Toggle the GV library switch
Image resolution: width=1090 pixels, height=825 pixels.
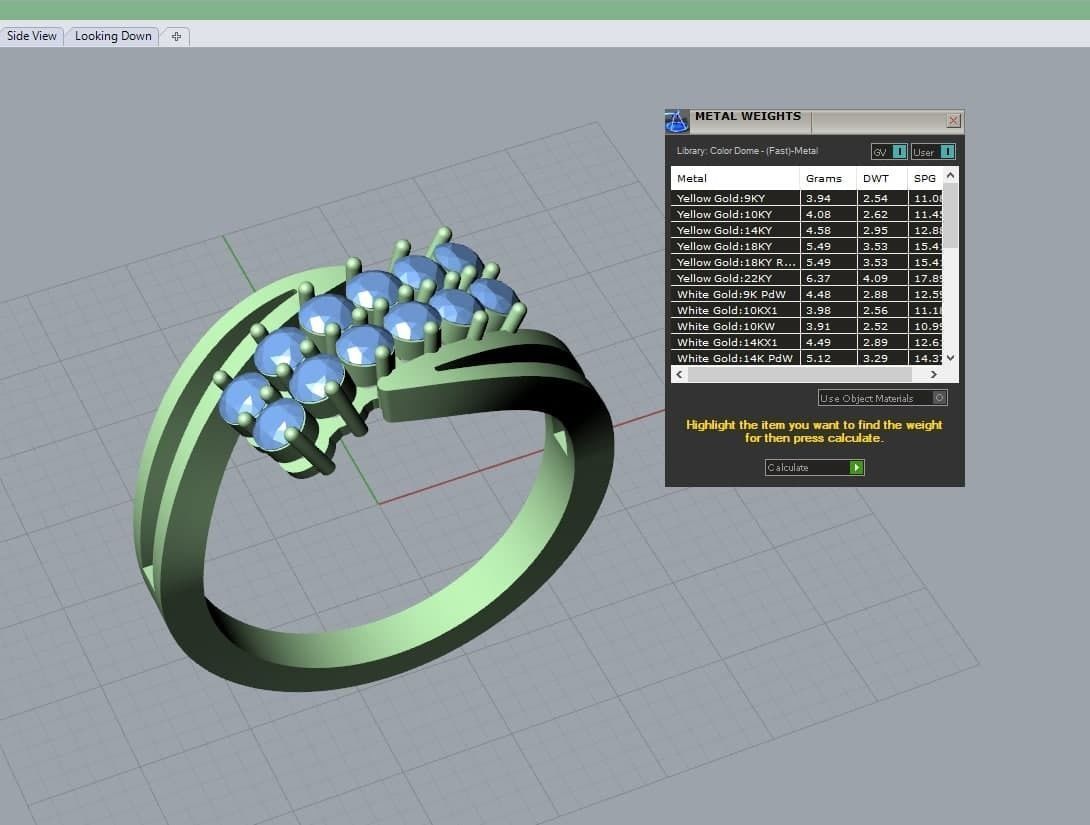pos(889,152)
